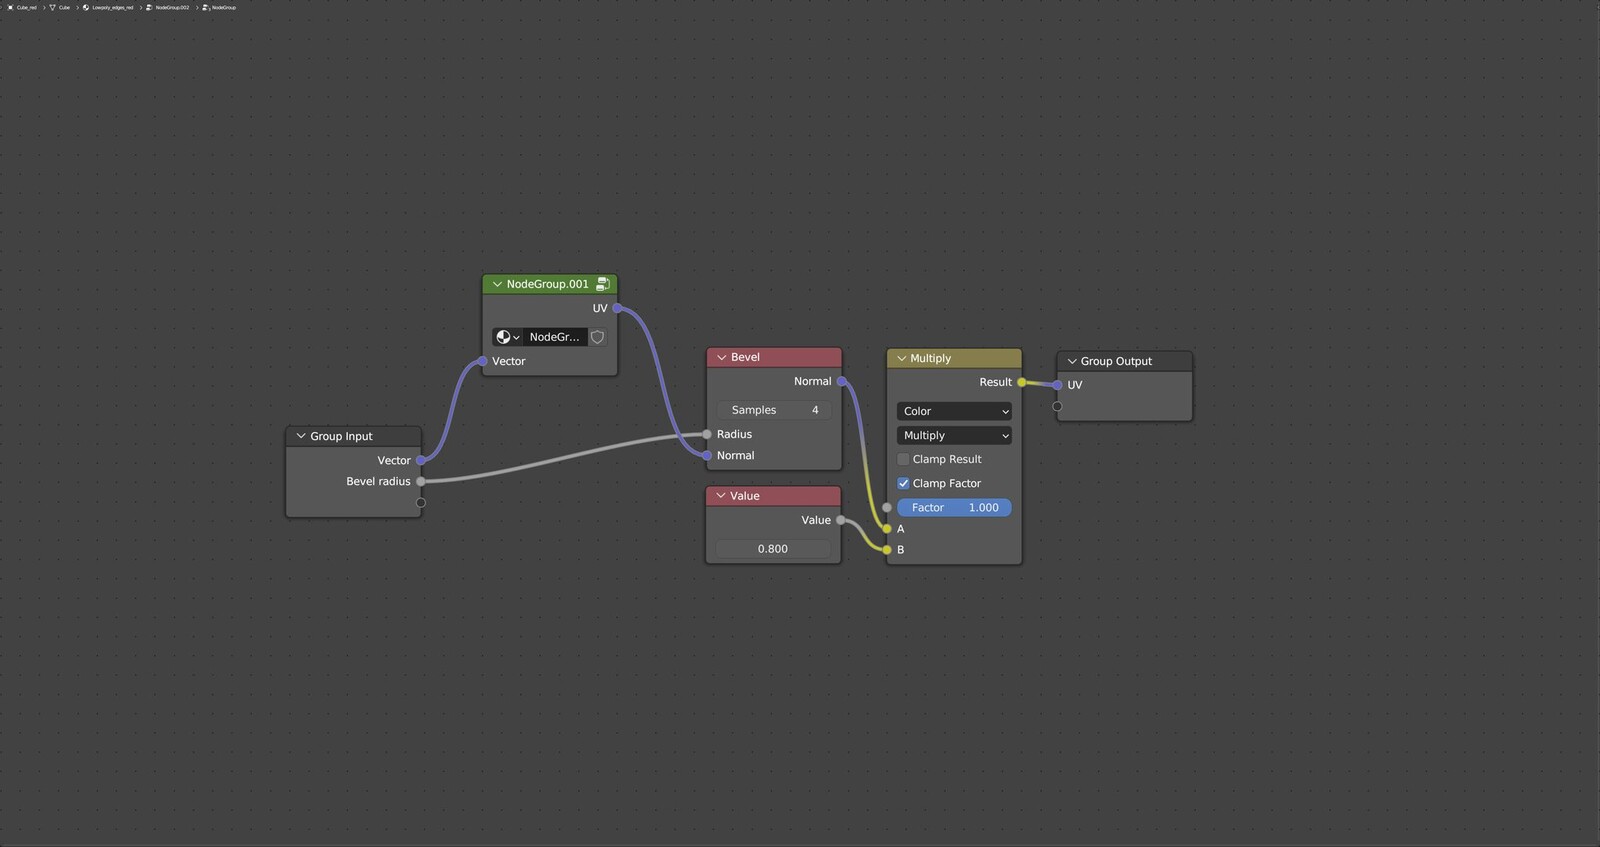This screenshot has height=847, width=1600.
Task: Click Group Input Vector output socket
Action: 421,460
